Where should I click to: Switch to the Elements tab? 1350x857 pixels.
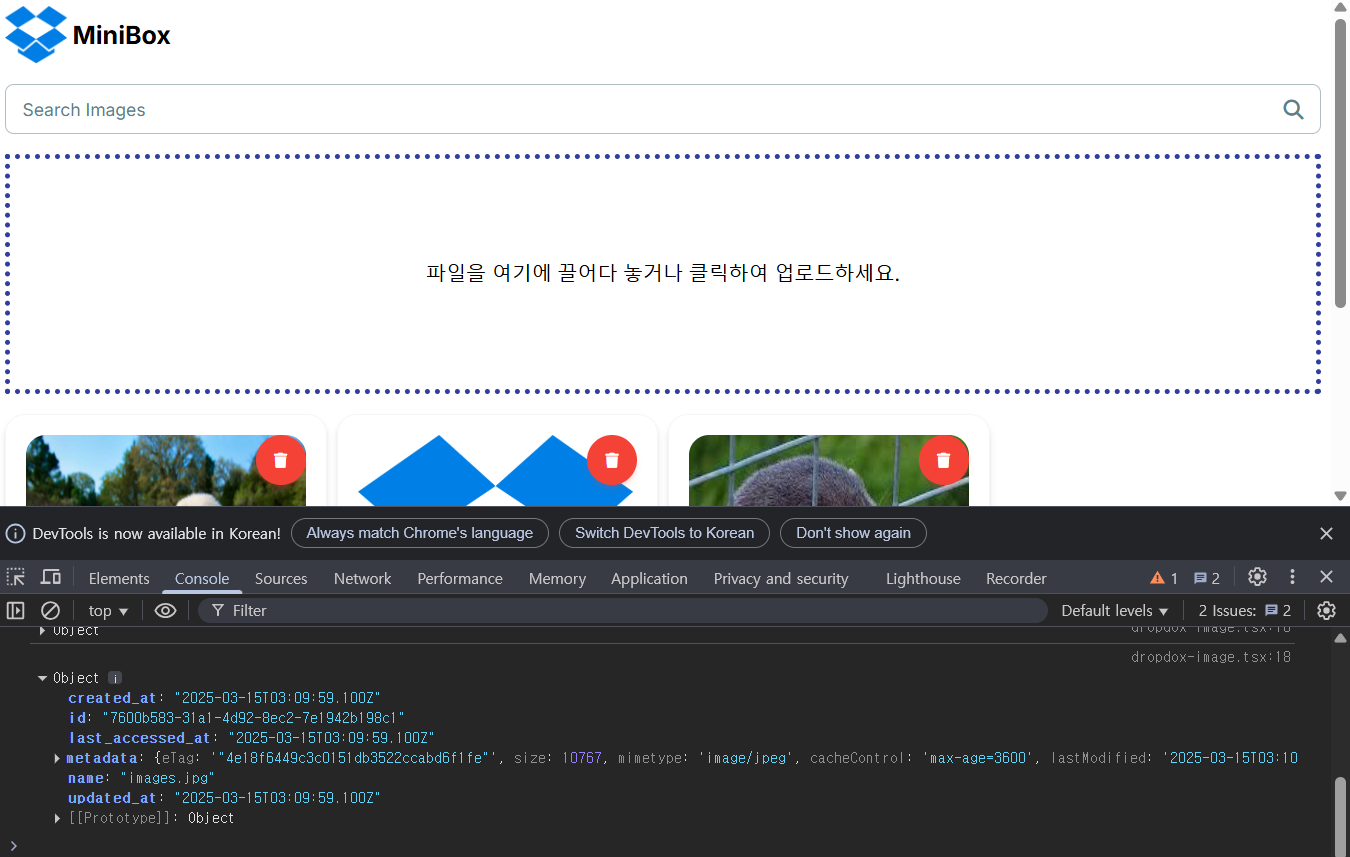(119, 578)
